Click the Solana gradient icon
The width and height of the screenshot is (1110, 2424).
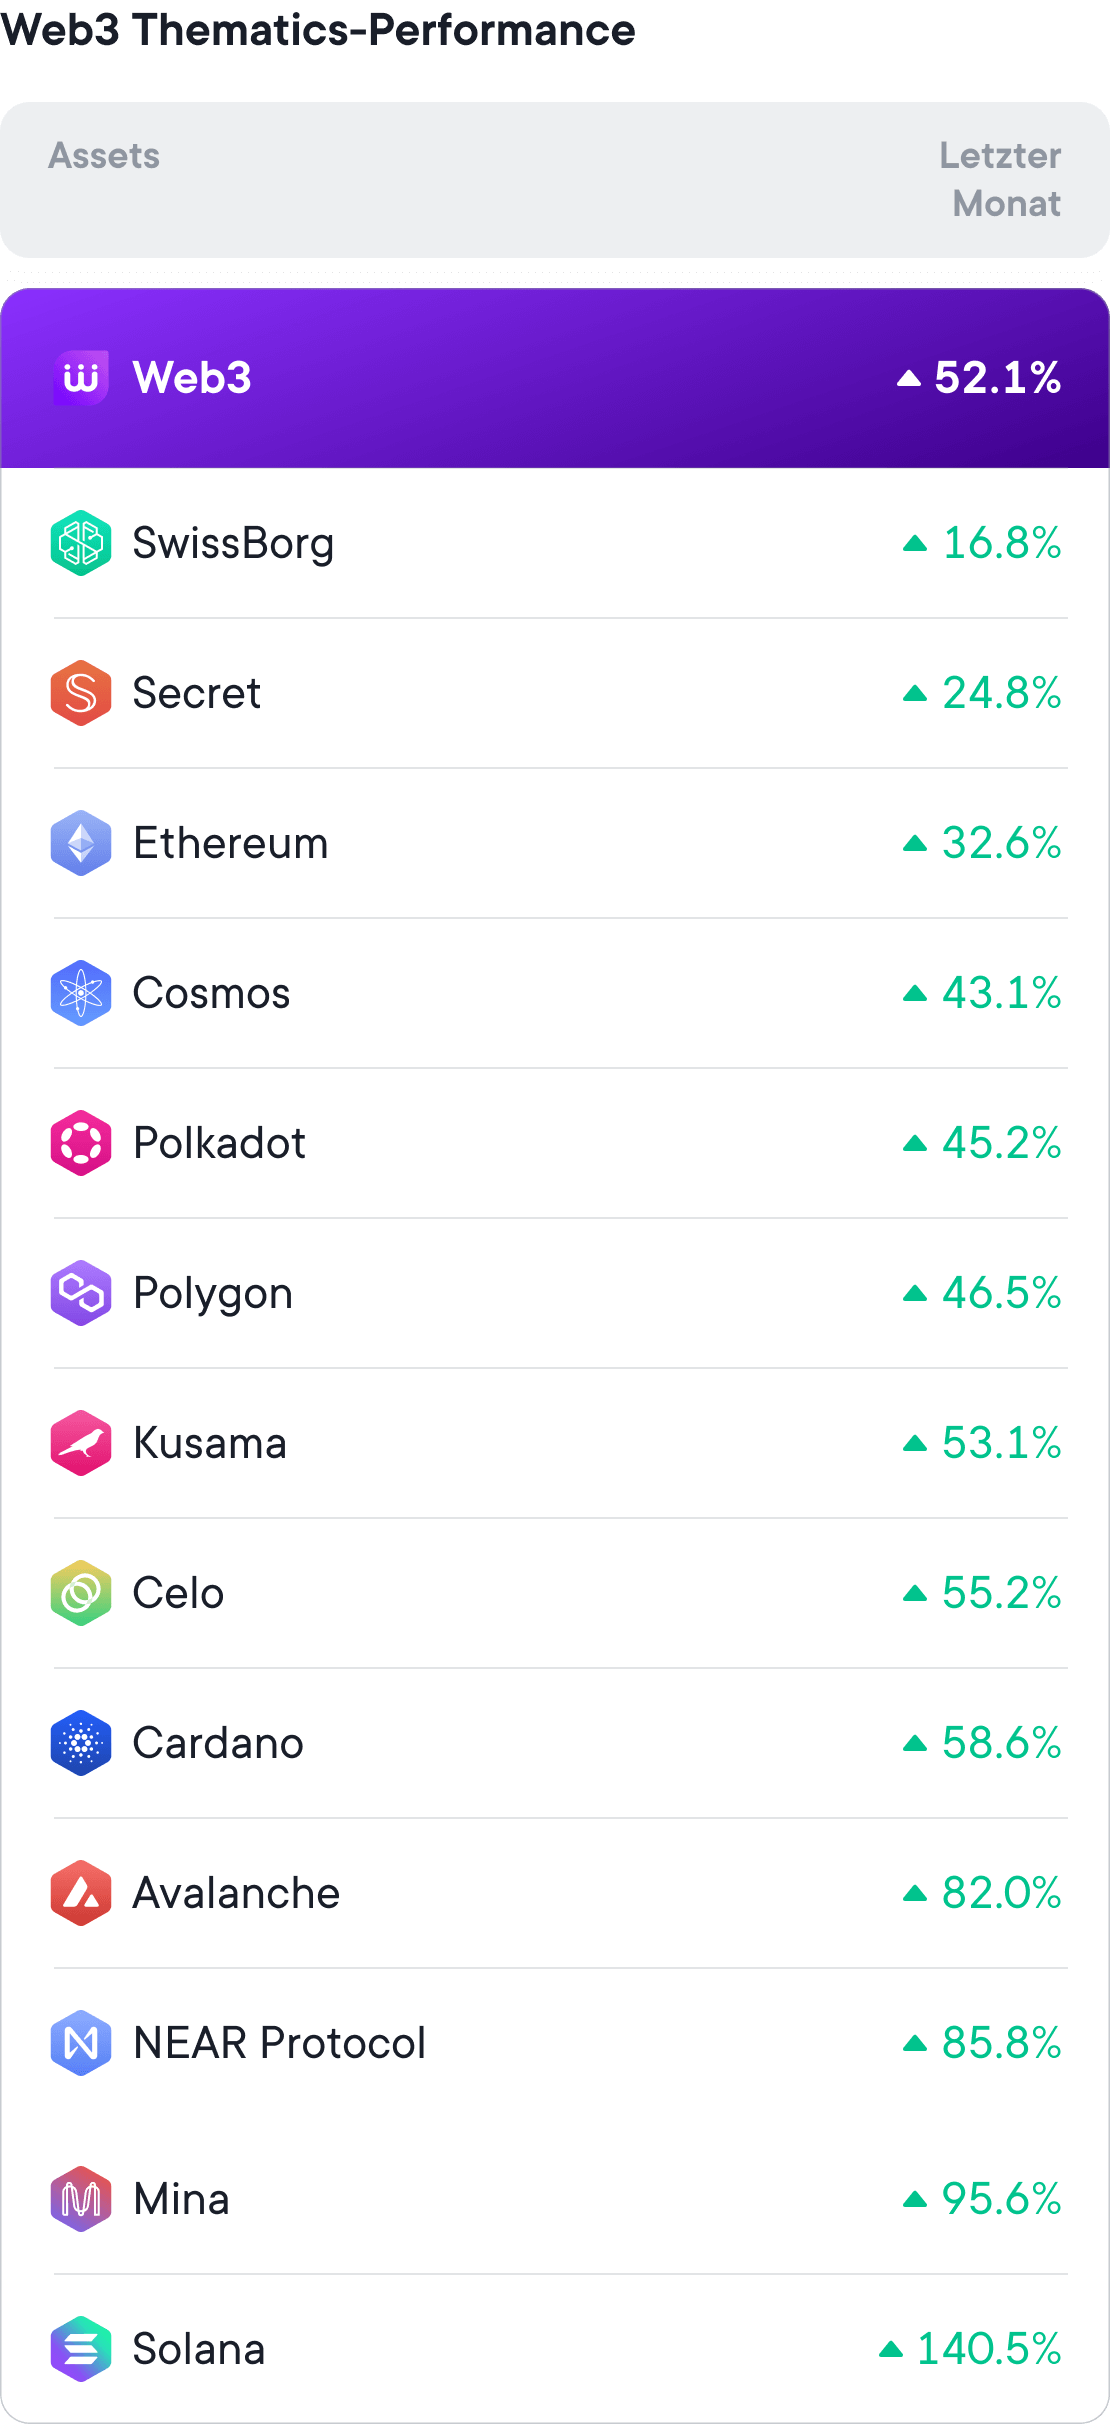tap(81, 2349)
